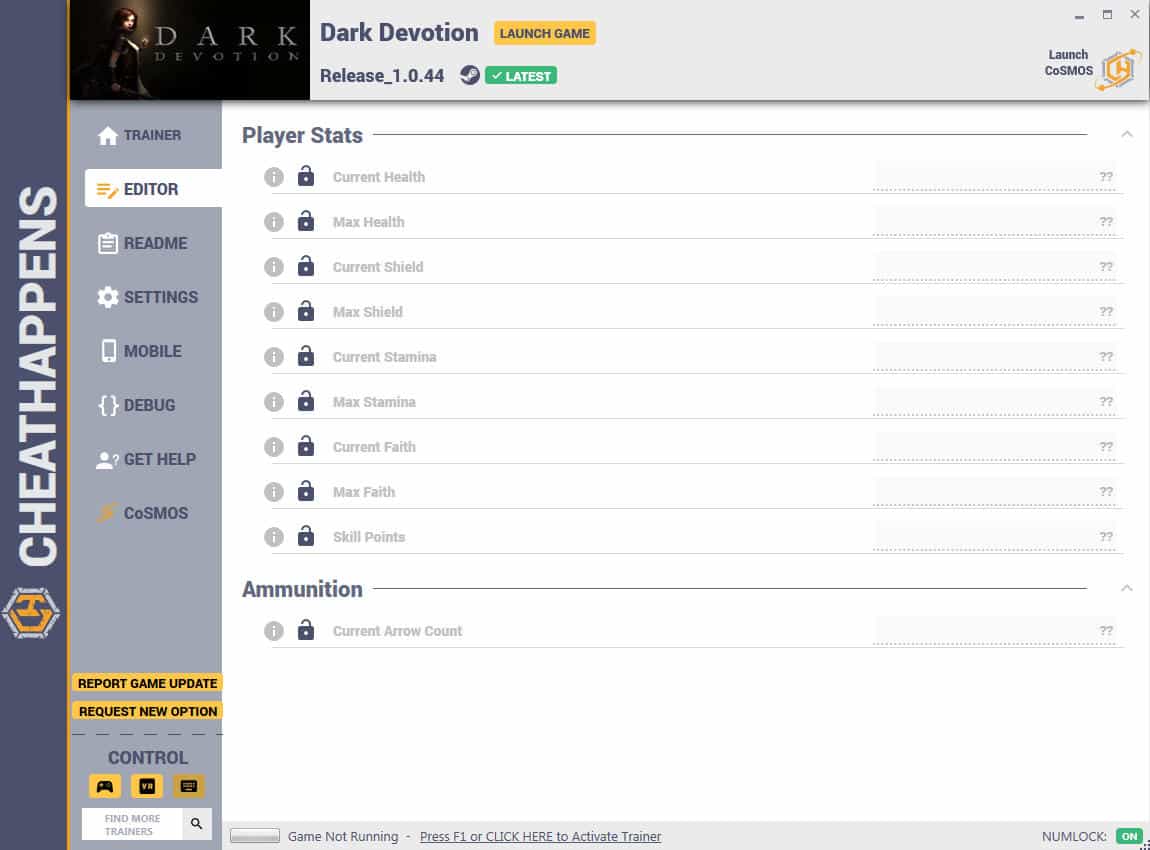Viewport: 1150px width, 850px height.
Task: Click the Current Arrow Count value field
Action: coord(994,630)
